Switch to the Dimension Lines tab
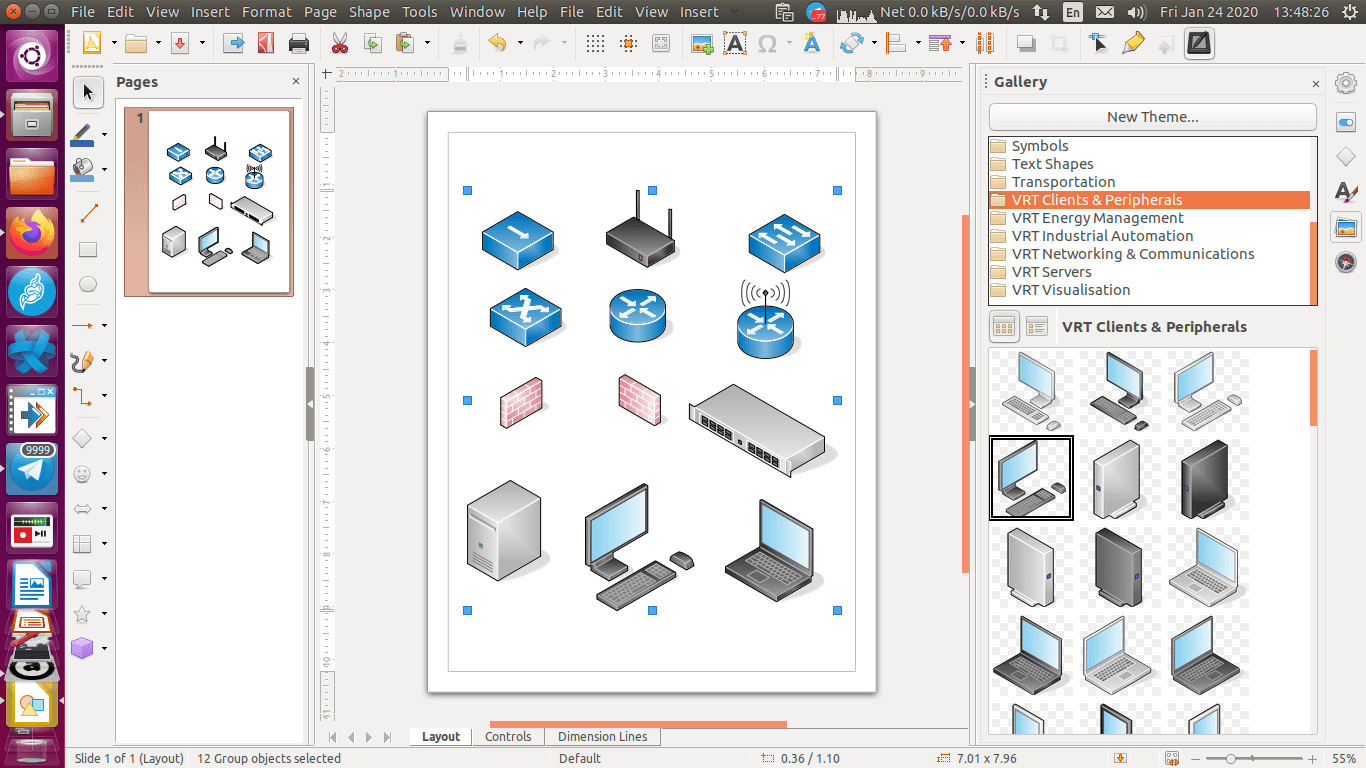This screenshot has height=768, width=1366. pyautogui.click(x=602, y=737)
